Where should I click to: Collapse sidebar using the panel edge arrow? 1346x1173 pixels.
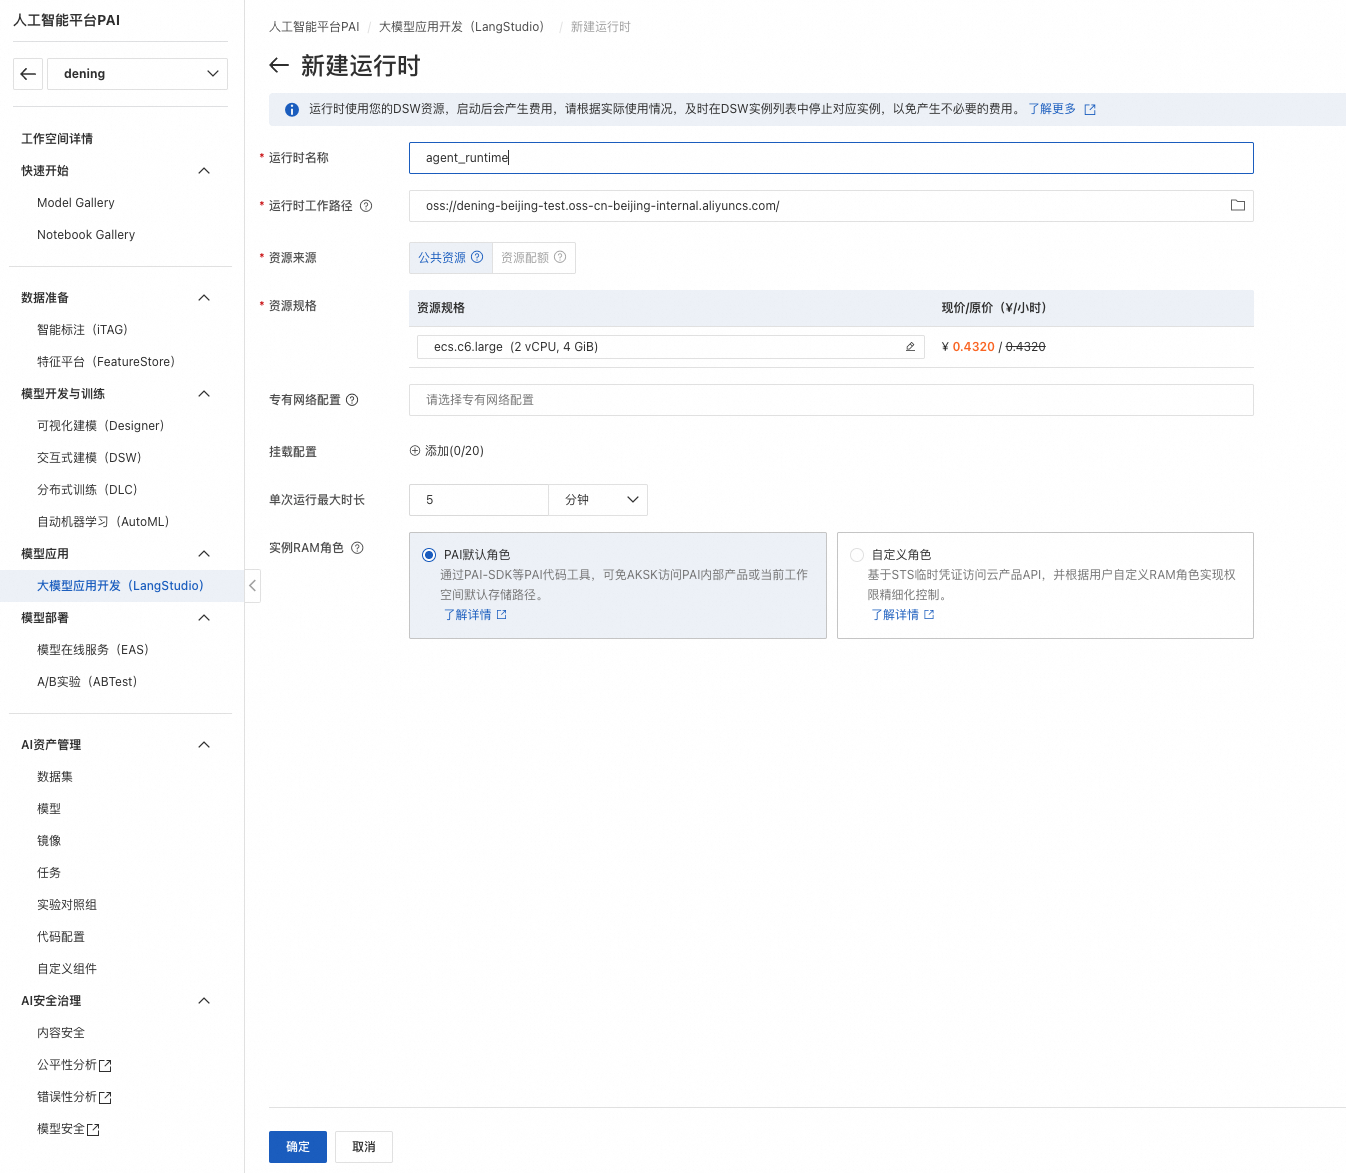point(253,586)
